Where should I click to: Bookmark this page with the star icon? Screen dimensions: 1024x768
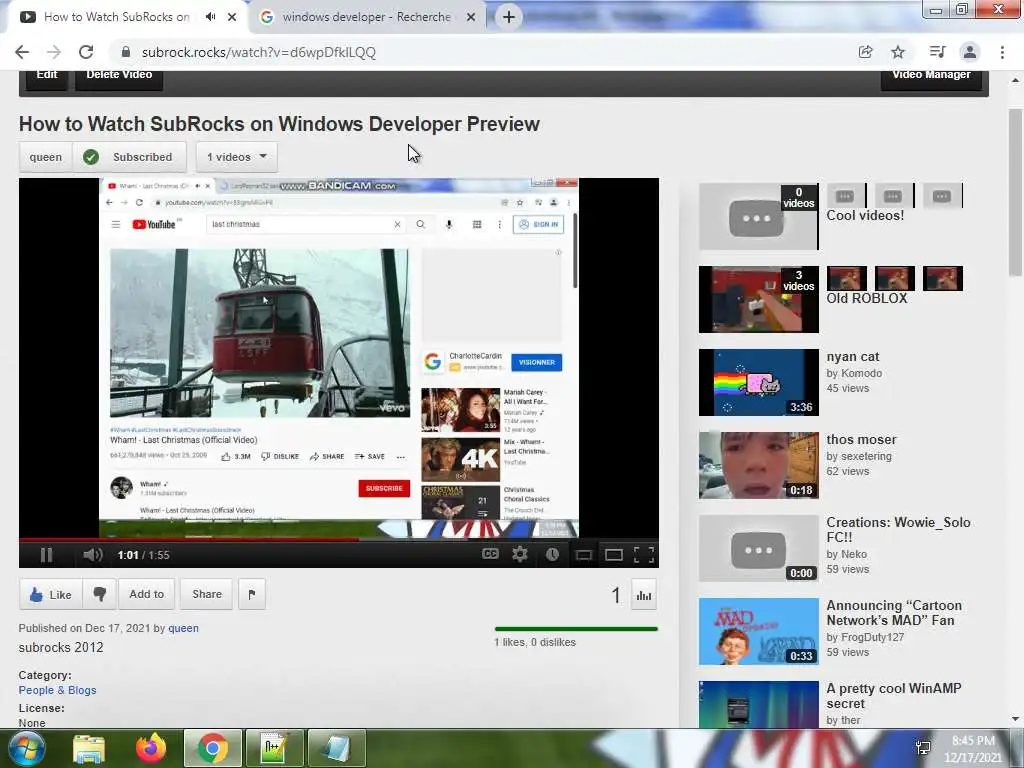[x=899, y=52]
